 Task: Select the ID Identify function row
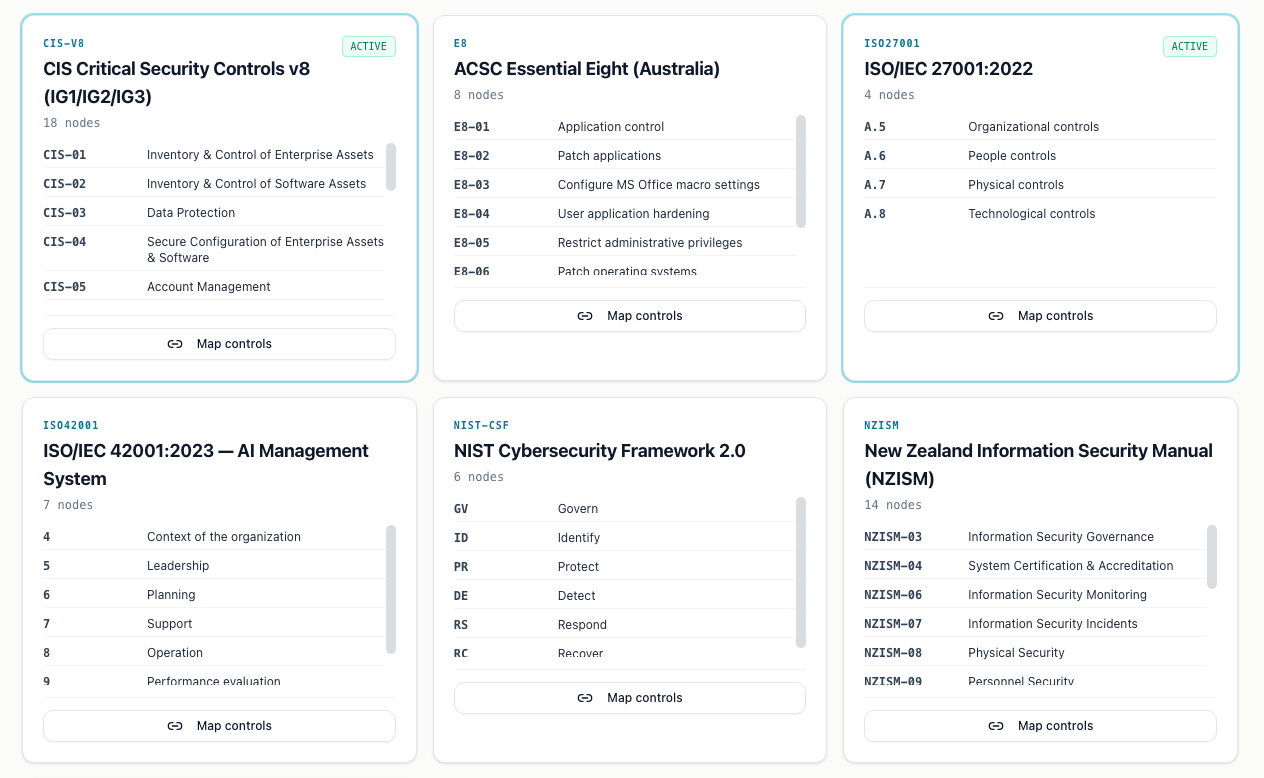[625, 538]
